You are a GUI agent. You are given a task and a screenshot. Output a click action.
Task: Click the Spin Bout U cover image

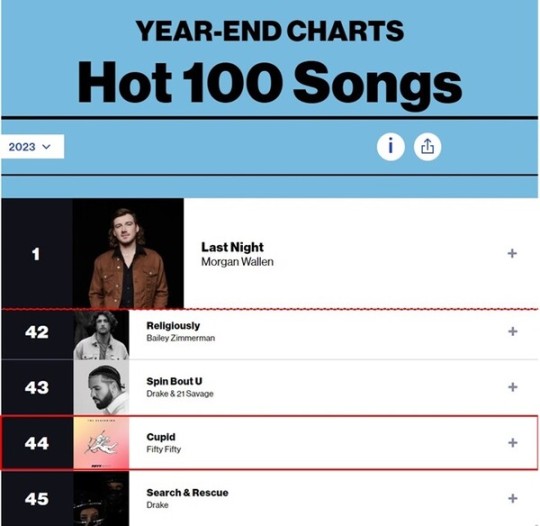[x=101, y=387]
